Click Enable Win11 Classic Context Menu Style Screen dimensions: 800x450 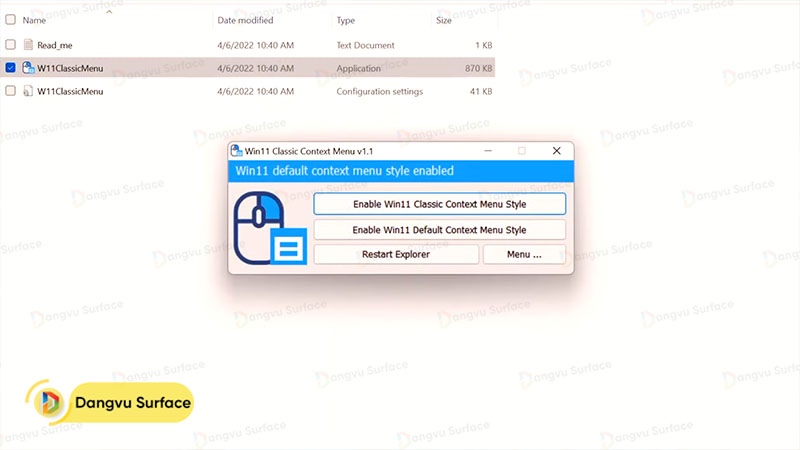(439, 204)
